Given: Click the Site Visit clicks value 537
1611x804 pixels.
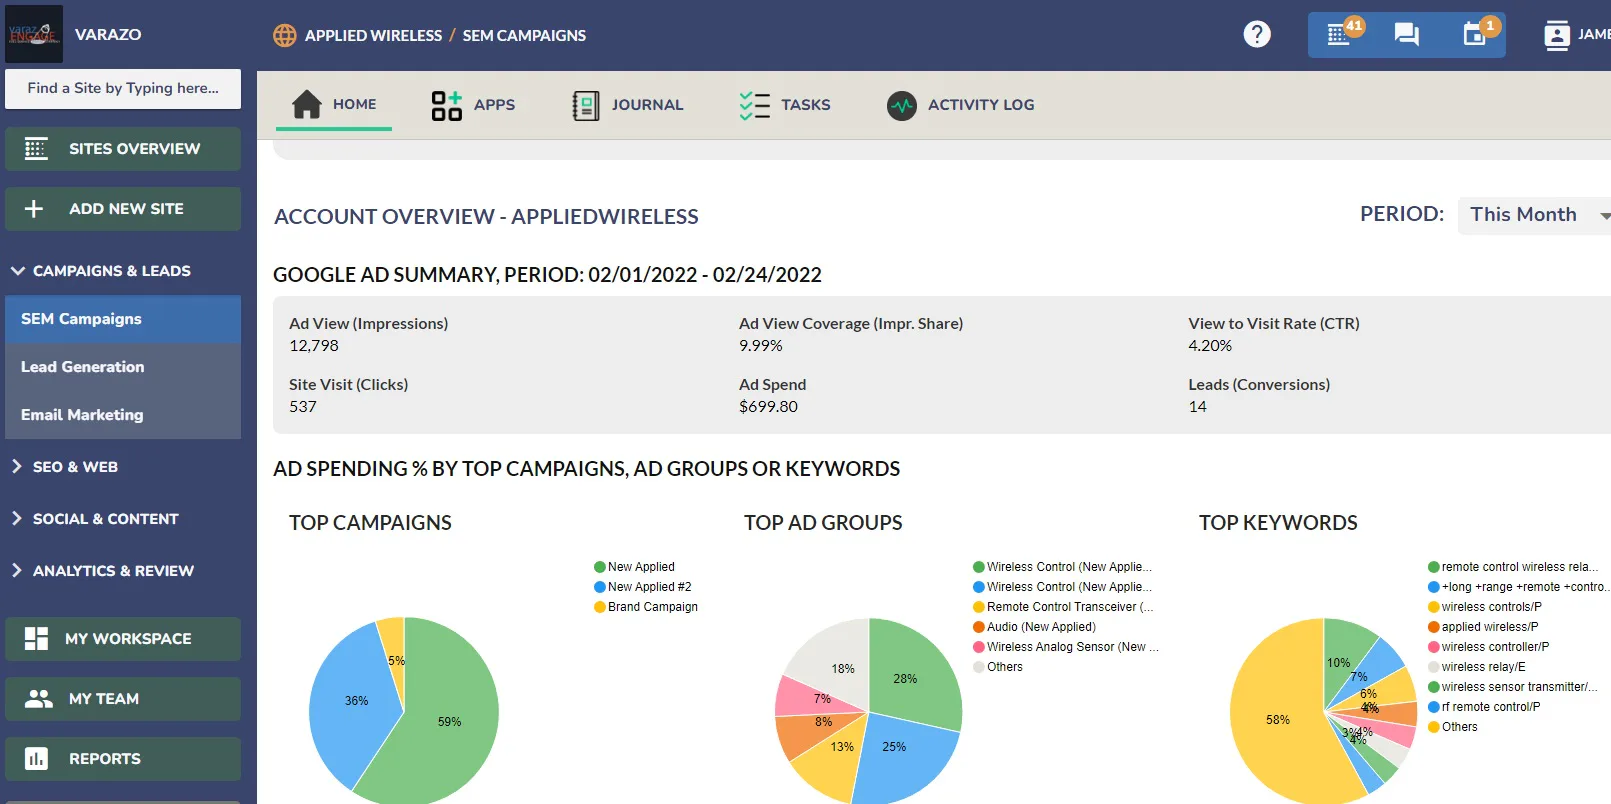Looking at the screenshot, I should (x=303, y=407).
